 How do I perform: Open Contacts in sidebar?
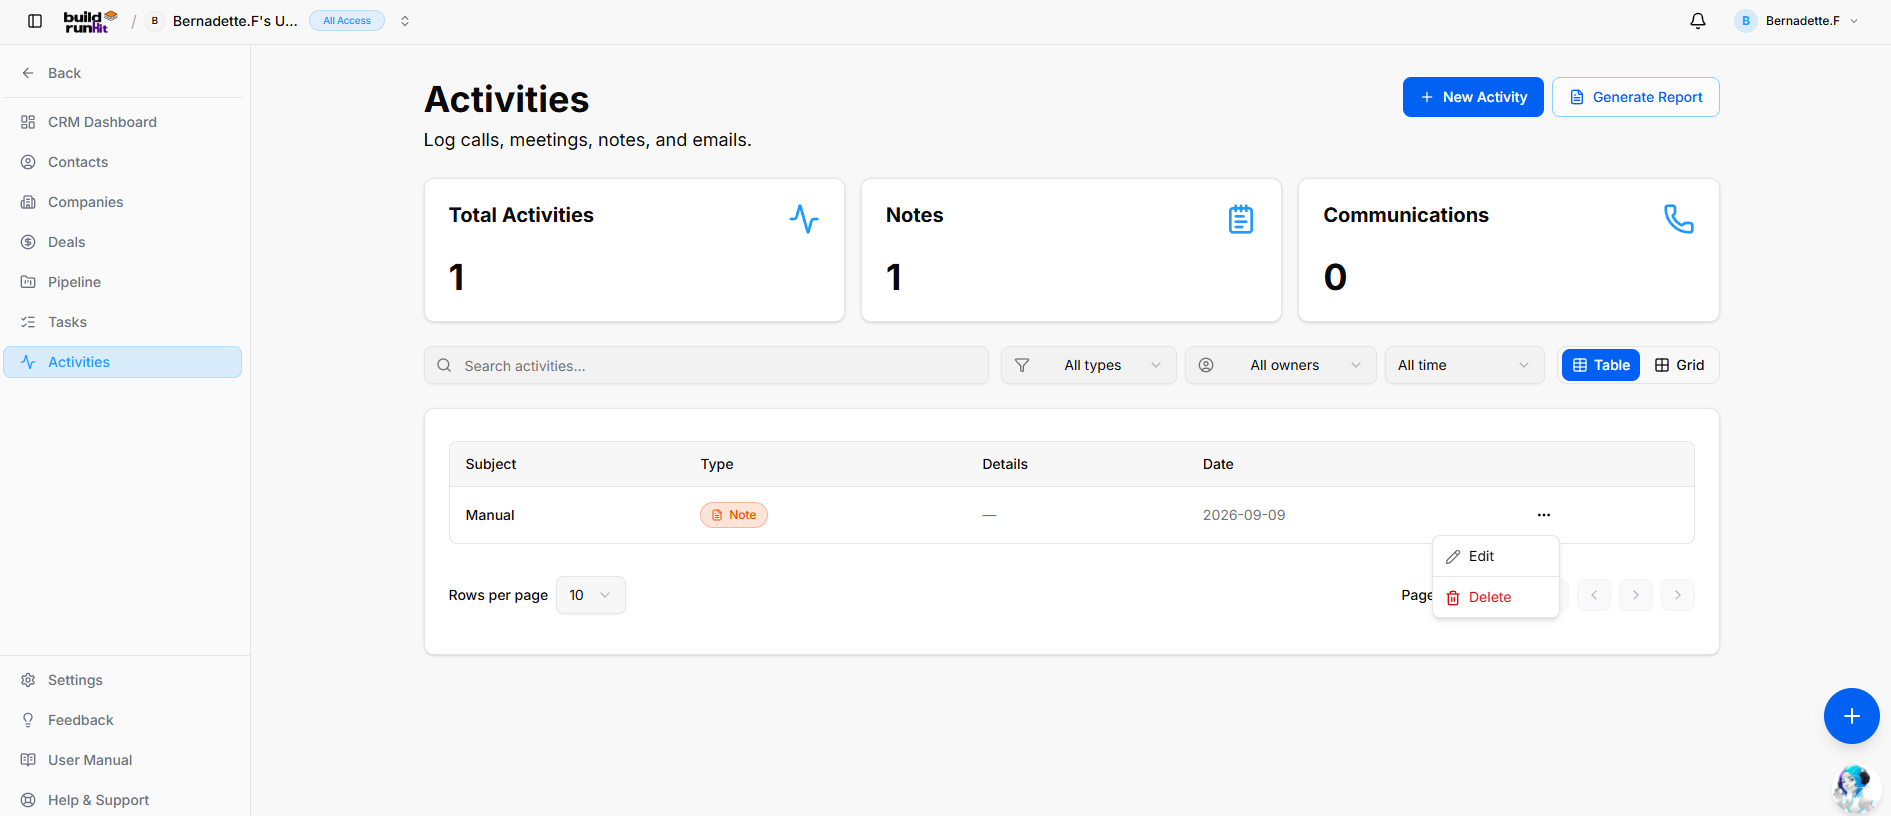[123, 162]
